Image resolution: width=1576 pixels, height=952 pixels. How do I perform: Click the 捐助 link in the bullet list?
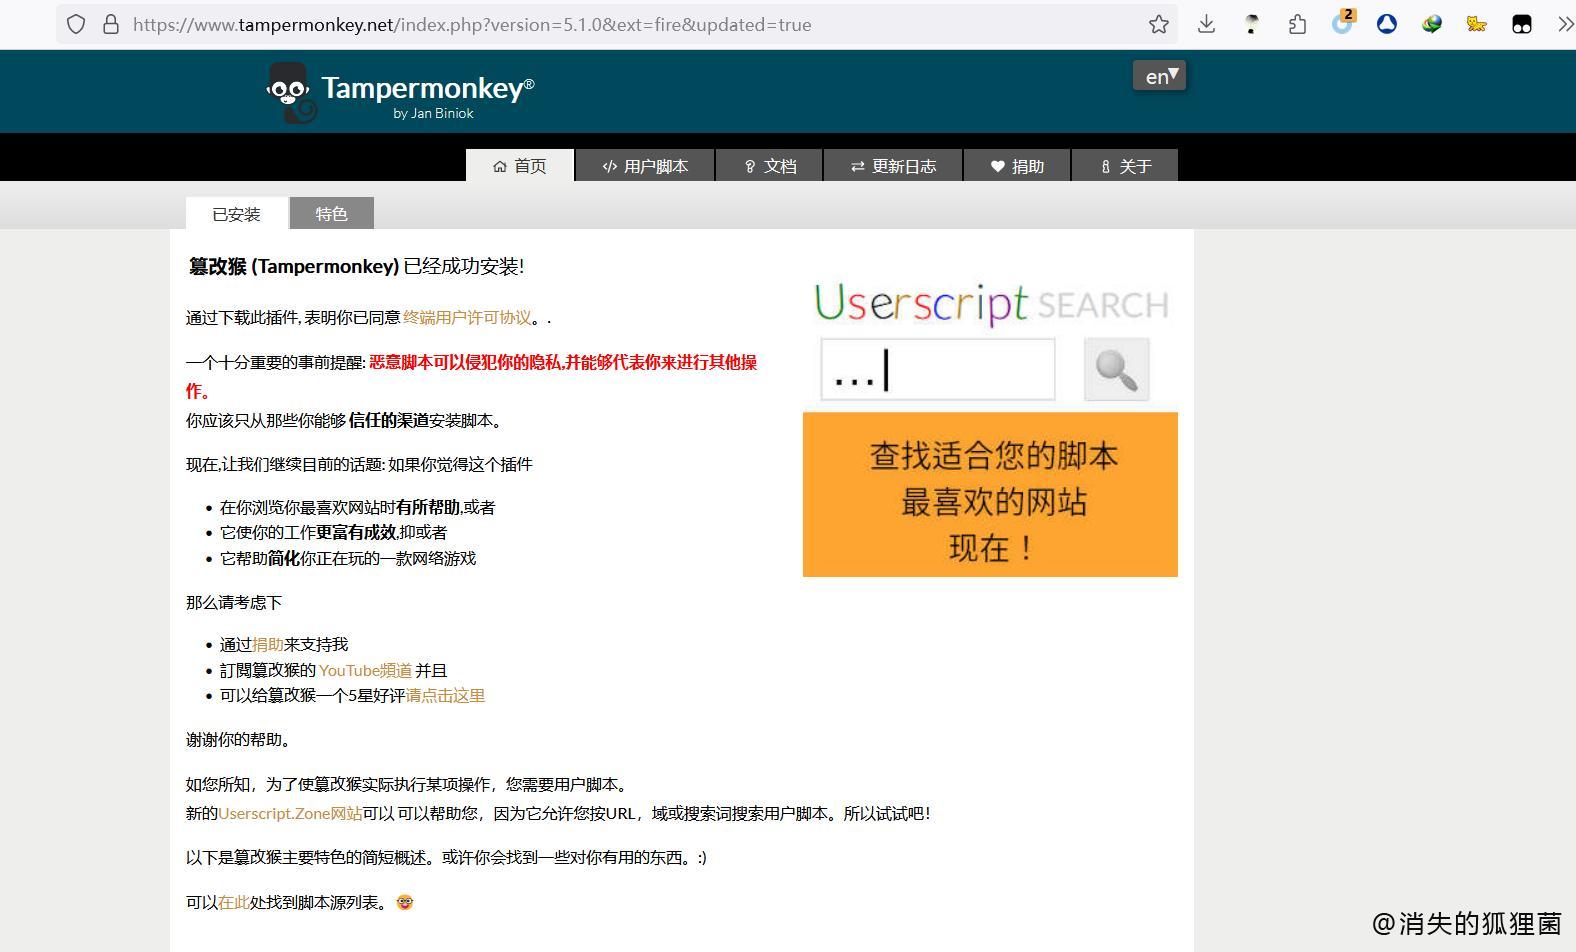click(267, 644)
